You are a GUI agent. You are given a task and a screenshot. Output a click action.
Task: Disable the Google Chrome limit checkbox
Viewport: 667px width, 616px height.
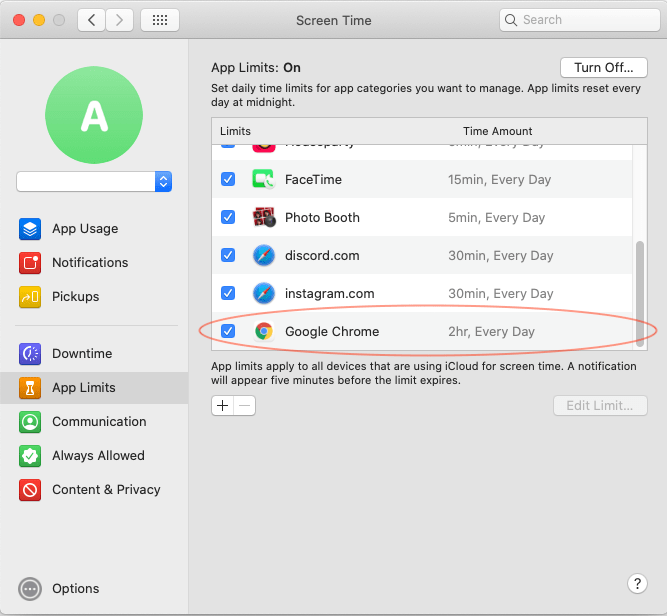click(228, 331)
